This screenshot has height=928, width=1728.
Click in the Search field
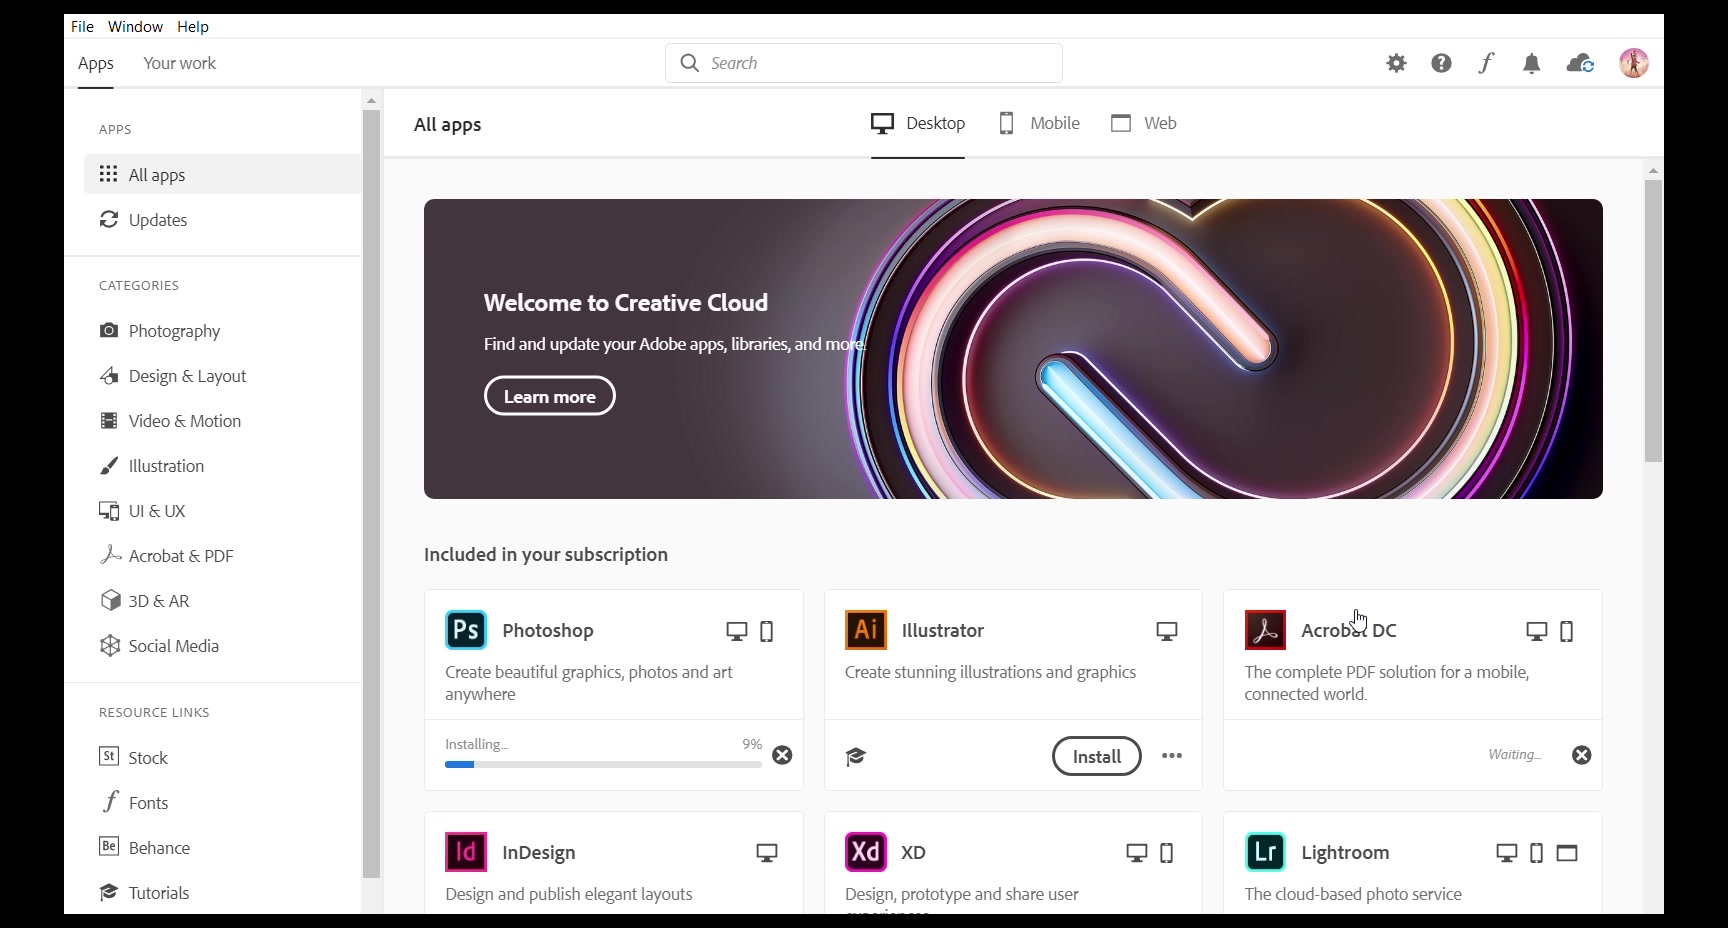tap(864, 63)
